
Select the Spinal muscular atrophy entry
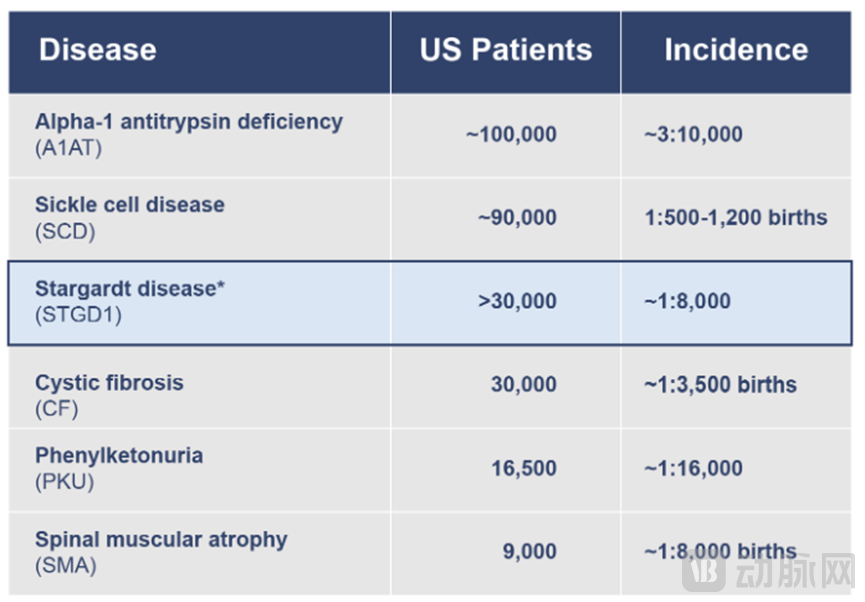[161, 540]
